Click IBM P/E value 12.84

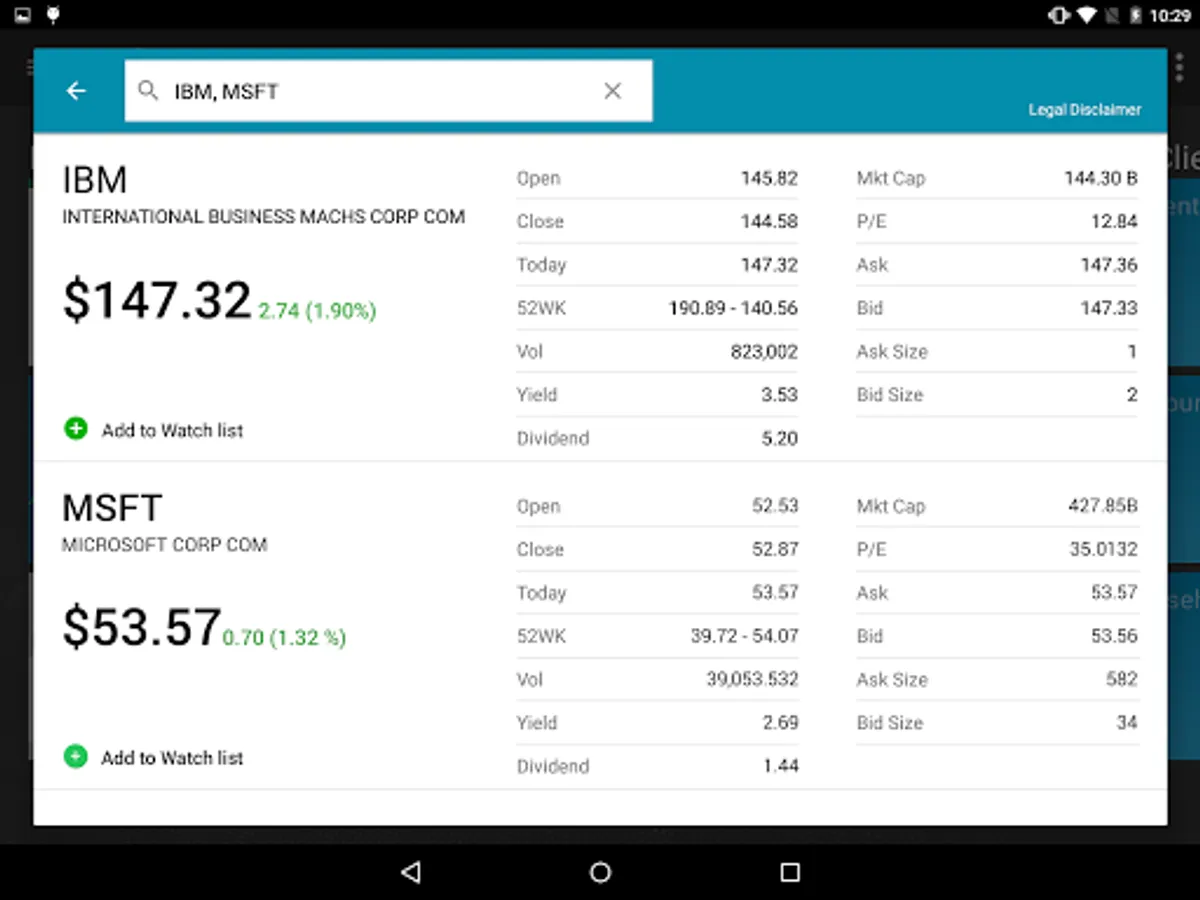pyautogui.click(x=1114, y=222)
